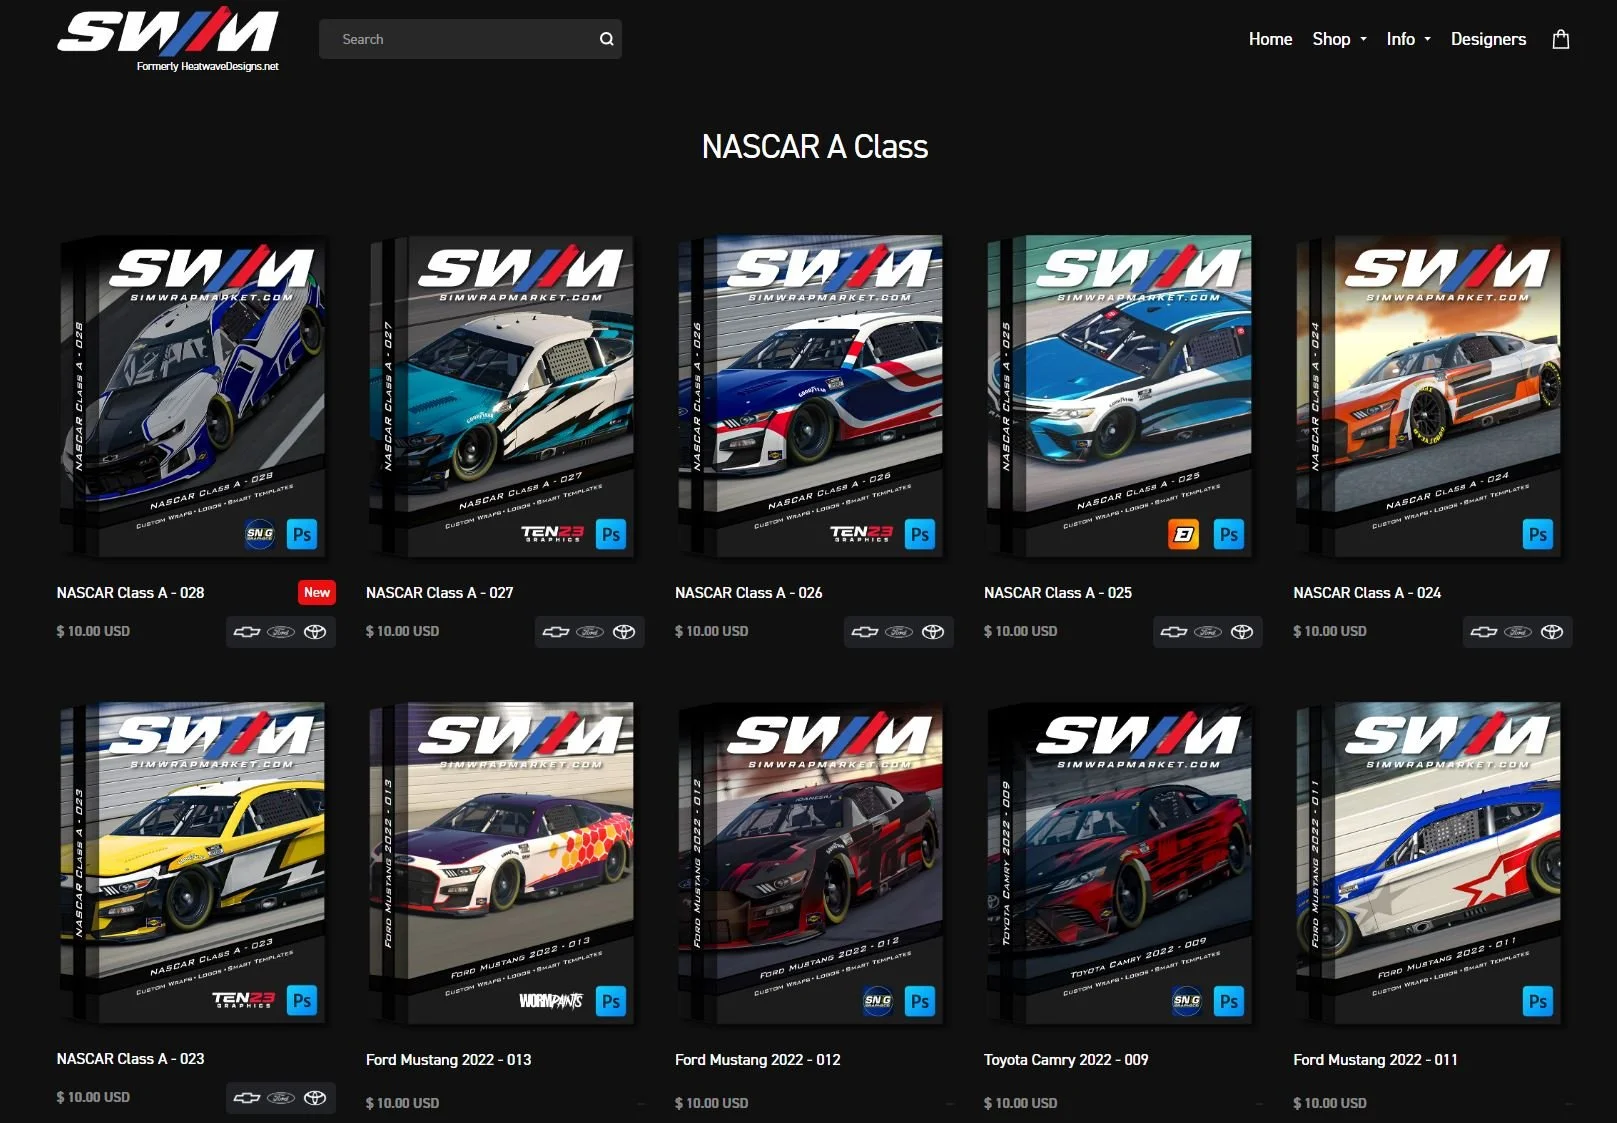Click Toyota icon under NASCAR Class A - 026

pyautogui.click(x=933, y=632)
